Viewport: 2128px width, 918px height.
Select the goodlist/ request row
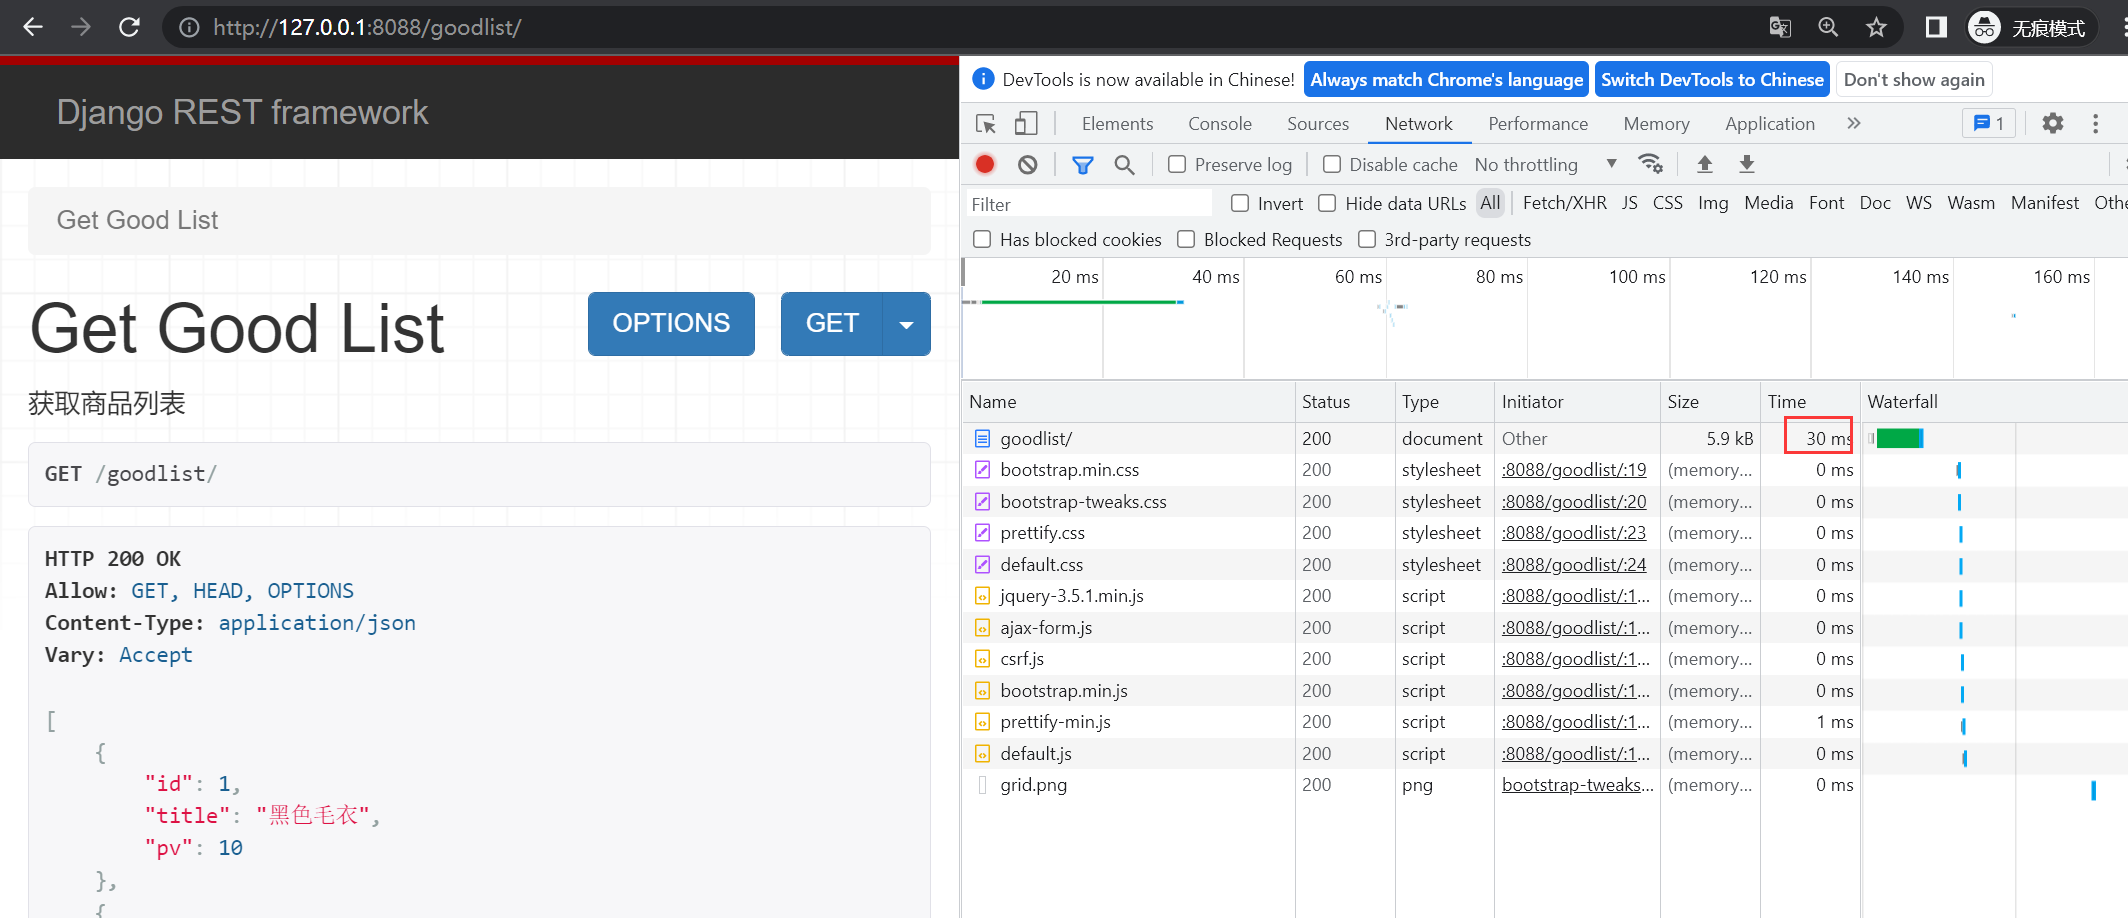click(x=1544, y=438)
